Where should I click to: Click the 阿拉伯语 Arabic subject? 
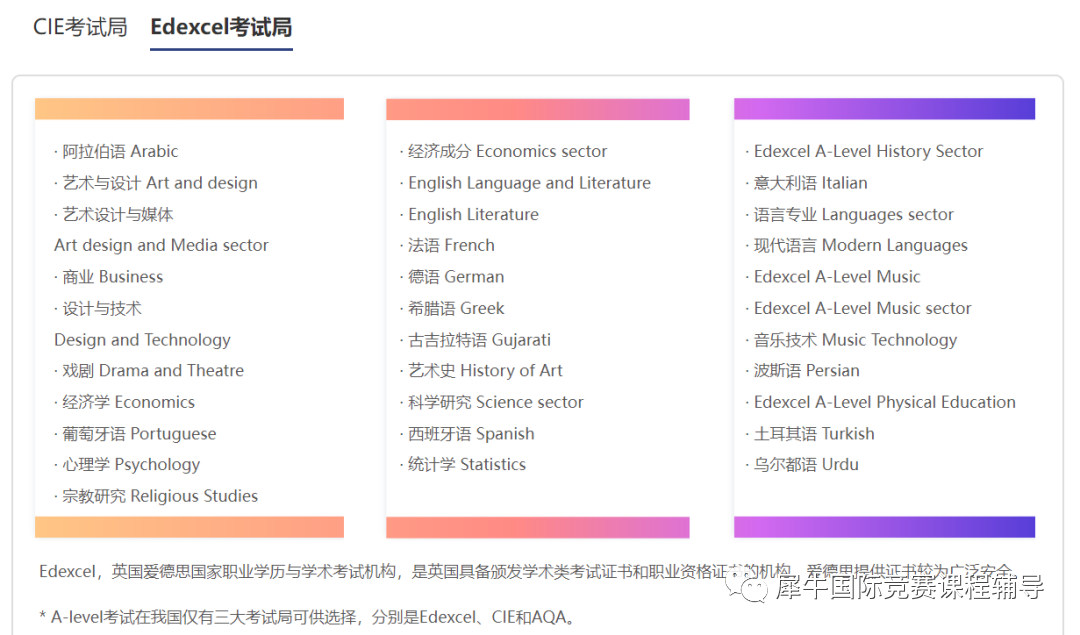tap(120, 152)
